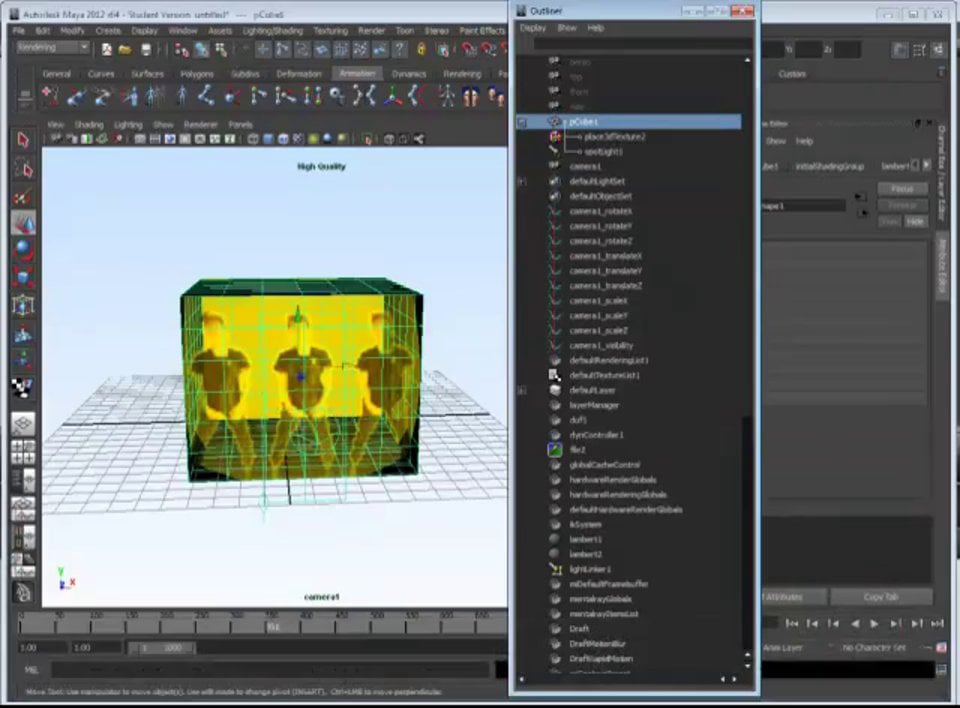960x708 pixels.
Task: Activate the Lasso select tool
Action: point(23,168)
